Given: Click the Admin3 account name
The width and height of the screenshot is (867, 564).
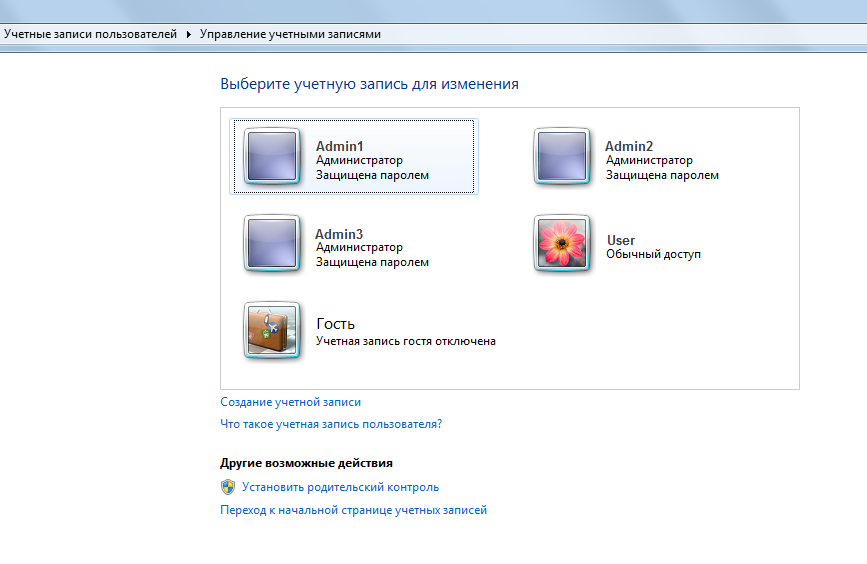Looking at the screenshot, I should click(x=339, y=234).
